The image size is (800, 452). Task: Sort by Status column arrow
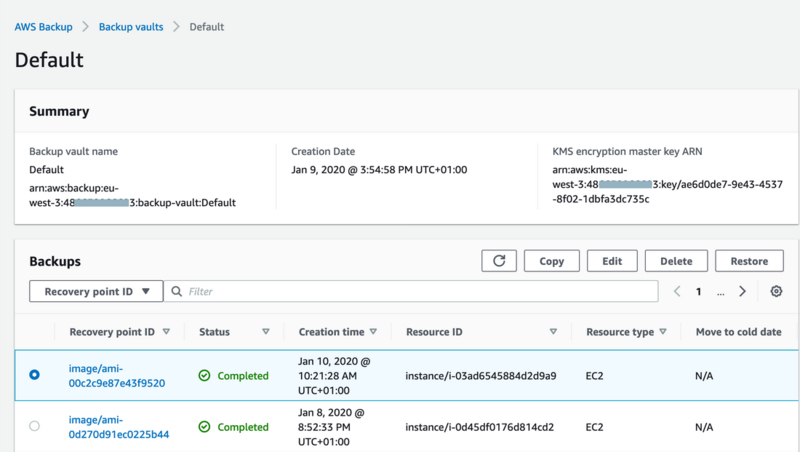[x=266, y=332]
